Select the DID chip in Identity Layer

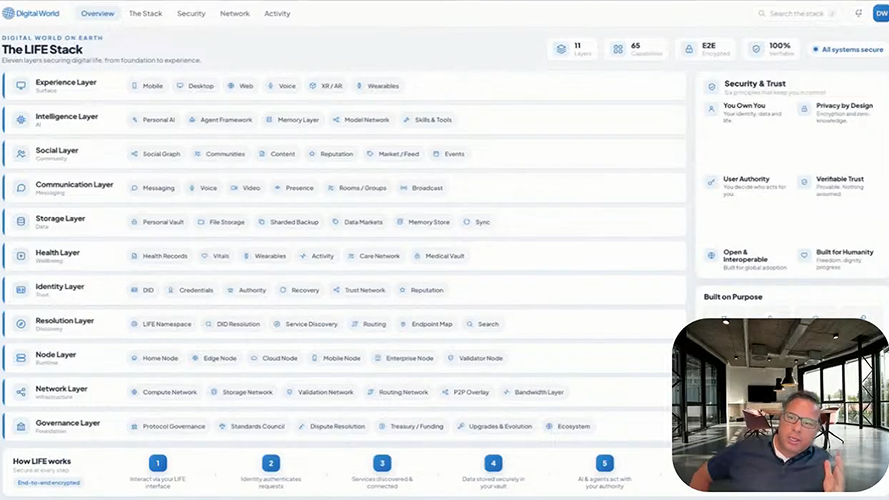[x=143, y=290]
